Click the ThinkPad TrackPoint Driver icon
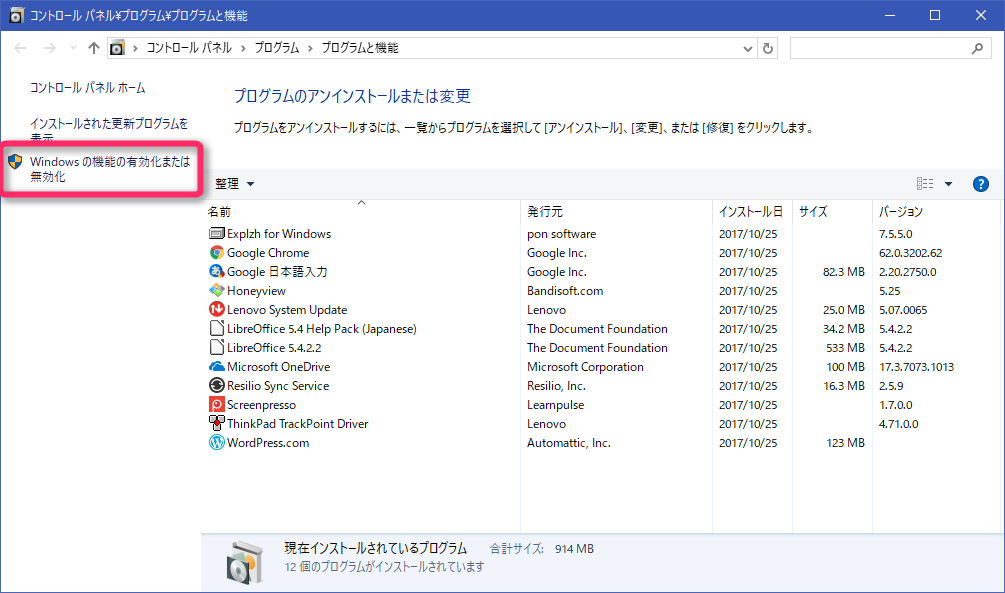 click(x=217, y=423)
